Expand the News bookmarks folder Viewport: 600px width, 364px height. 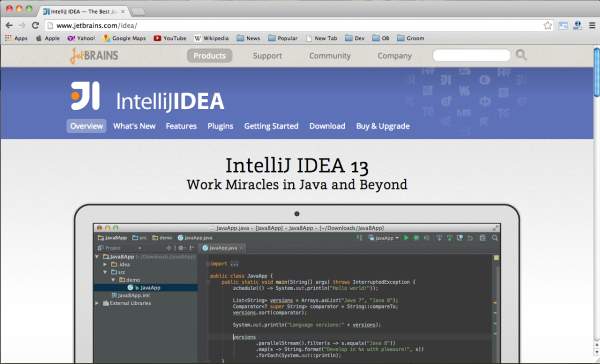pos(248,38)
